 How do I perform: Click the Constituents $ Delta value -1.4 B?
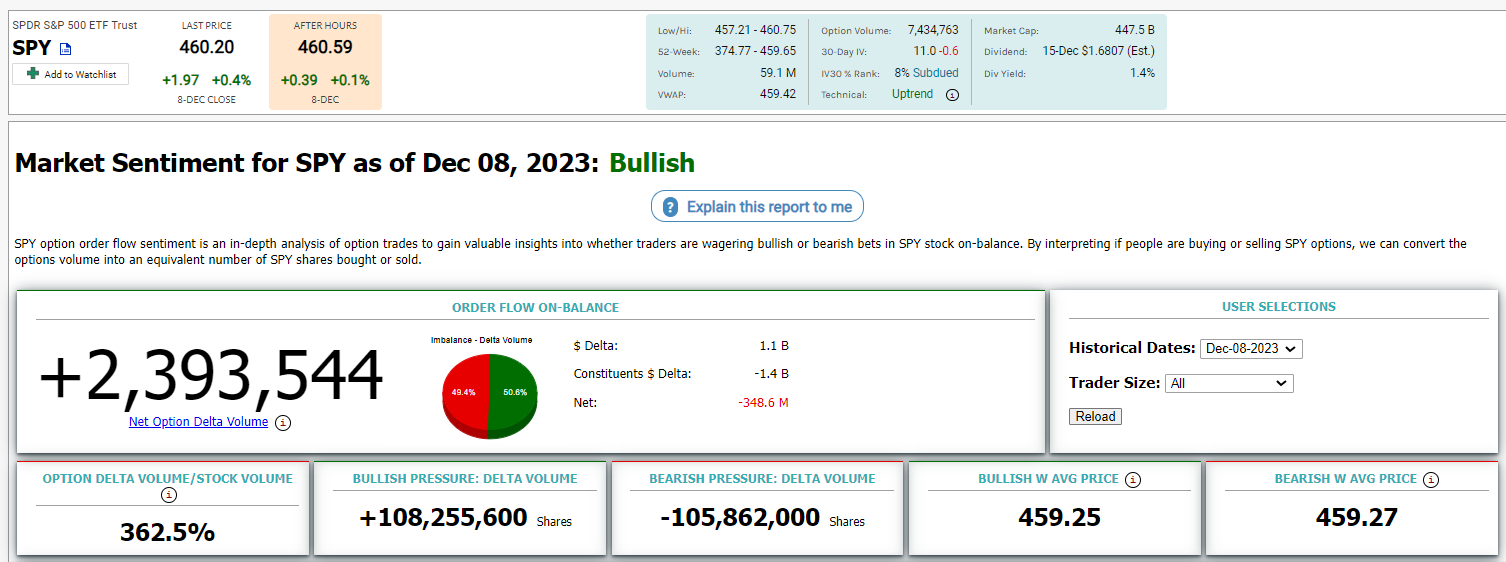tap(772, 374)
